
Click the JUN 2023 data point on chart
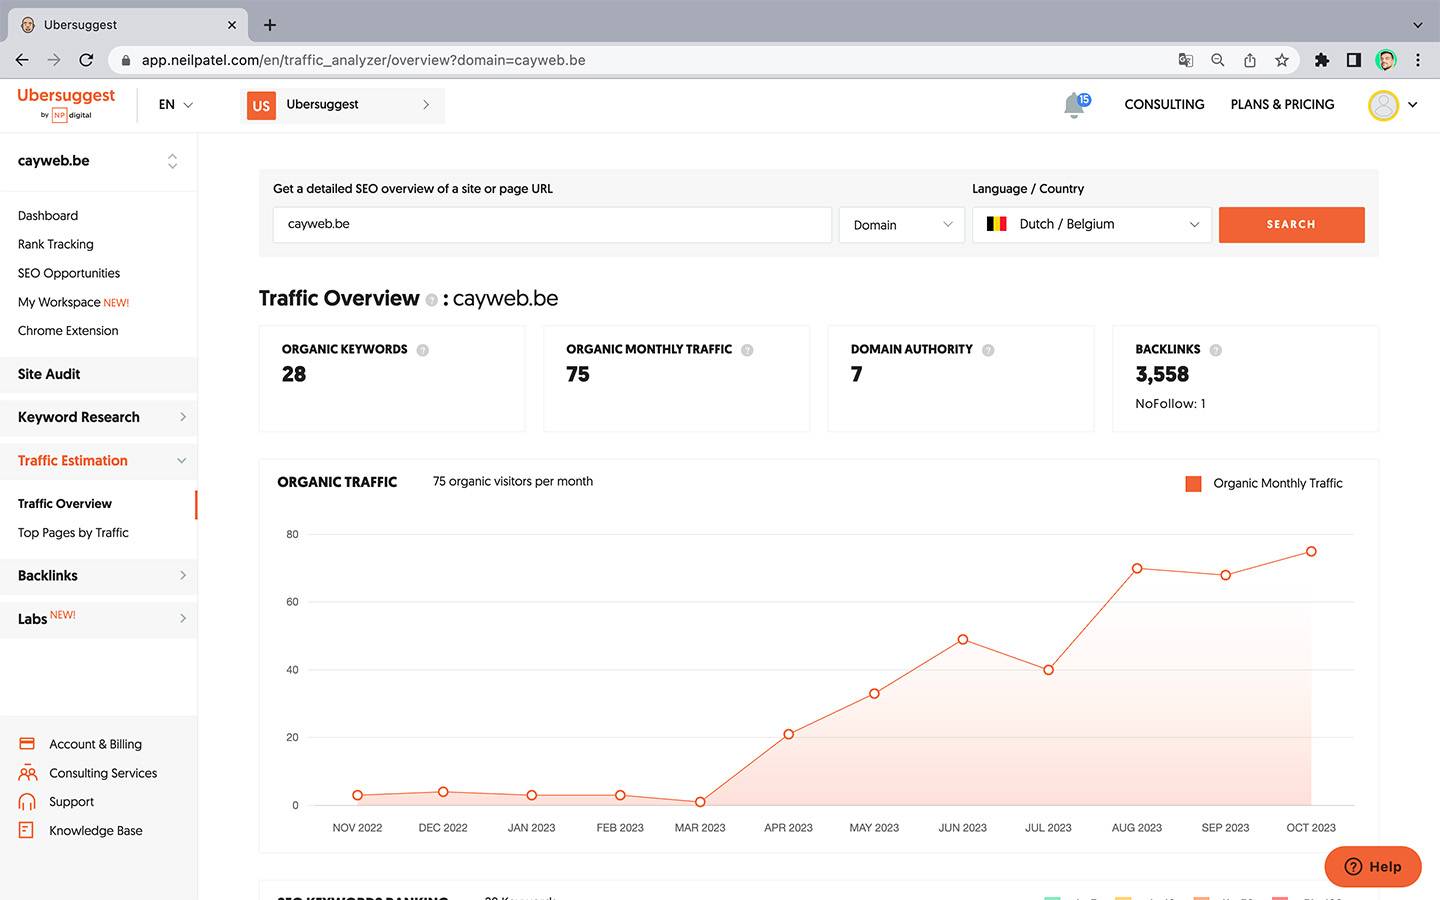pos(963,640)
